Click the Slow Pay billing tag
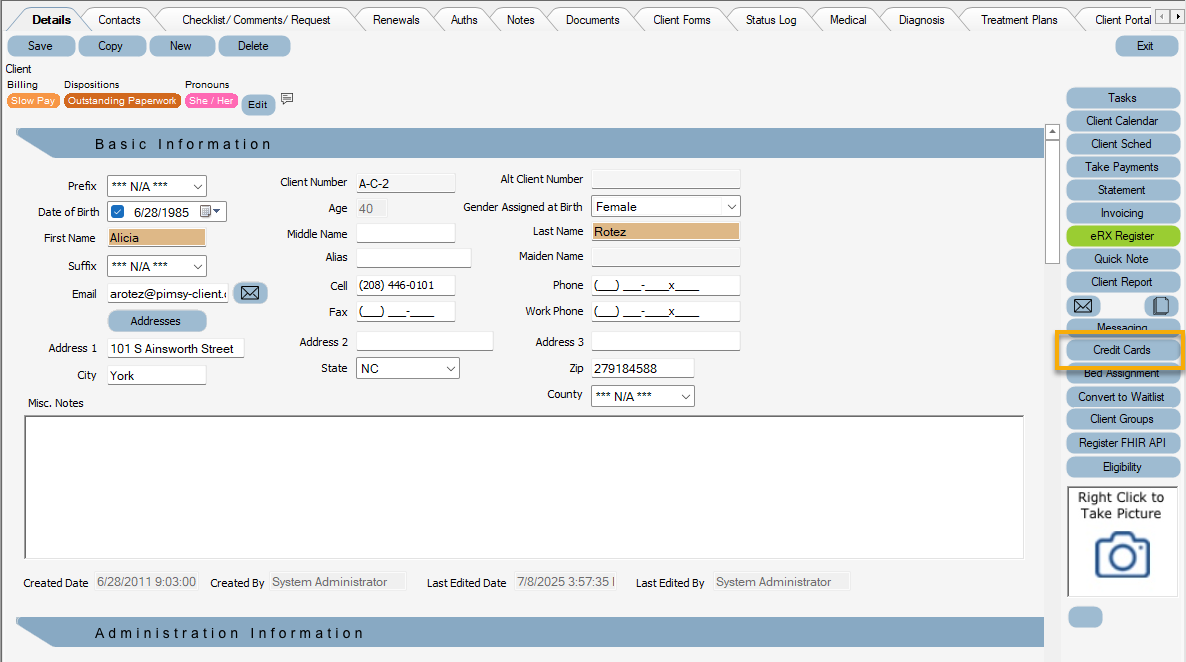1186x662 pixels. click(33, 100)
